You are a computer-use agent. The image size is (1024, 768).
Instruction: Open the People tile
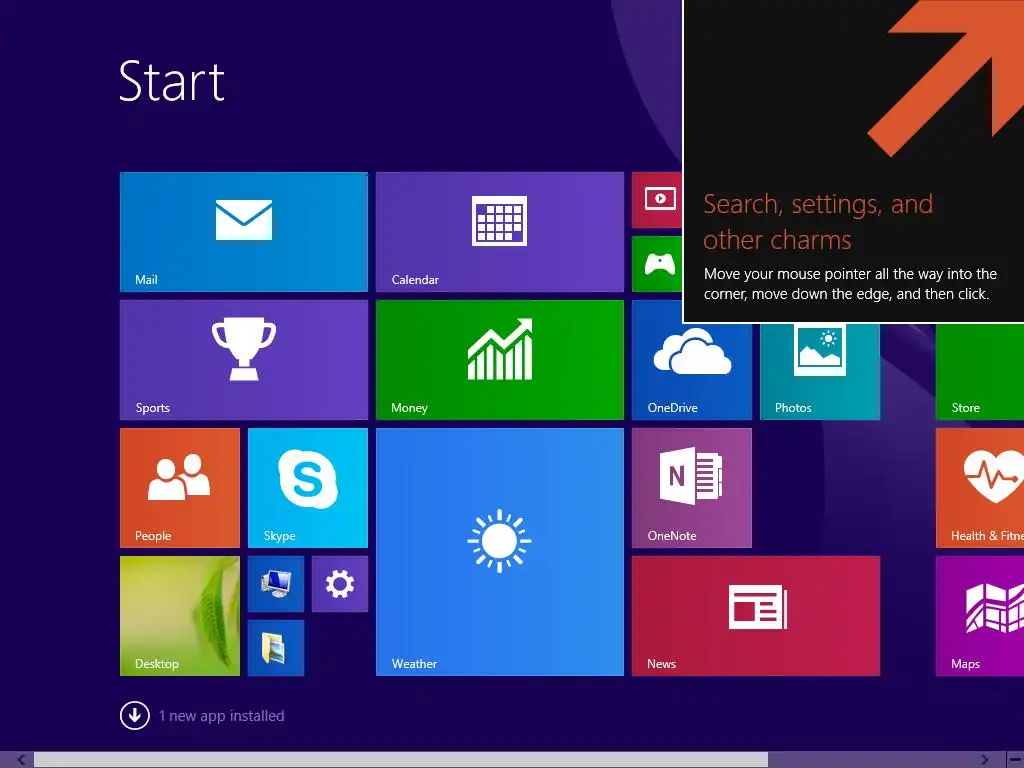click(x=180, y=488)
